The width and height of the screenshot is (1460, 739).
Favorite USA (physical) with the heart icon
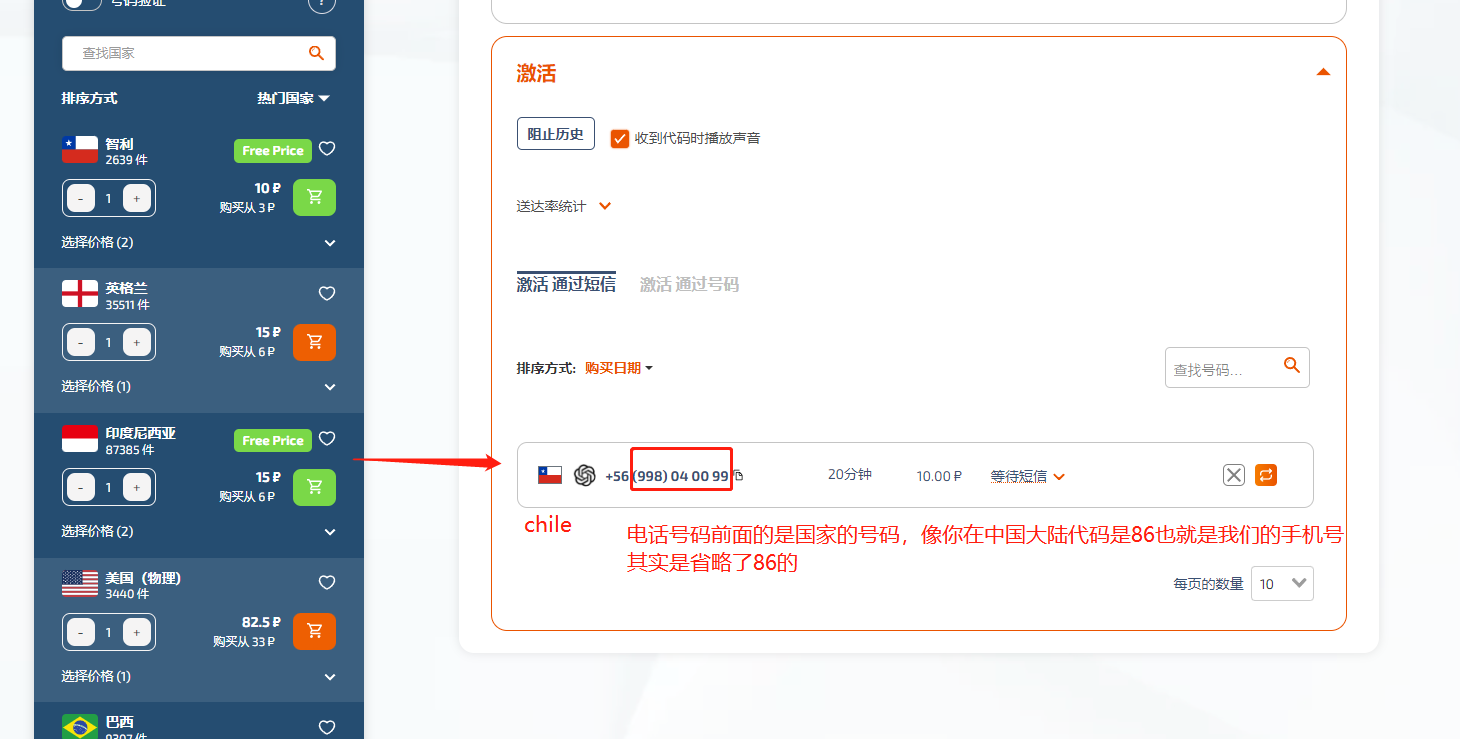(x=326, y=582)
